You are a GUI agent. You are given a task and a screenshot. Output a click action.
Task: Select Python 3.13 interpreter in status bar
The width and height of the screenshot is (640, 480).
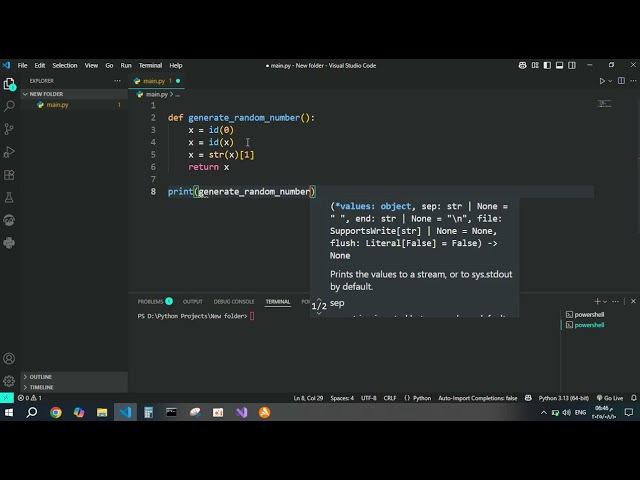pos(564,398)
